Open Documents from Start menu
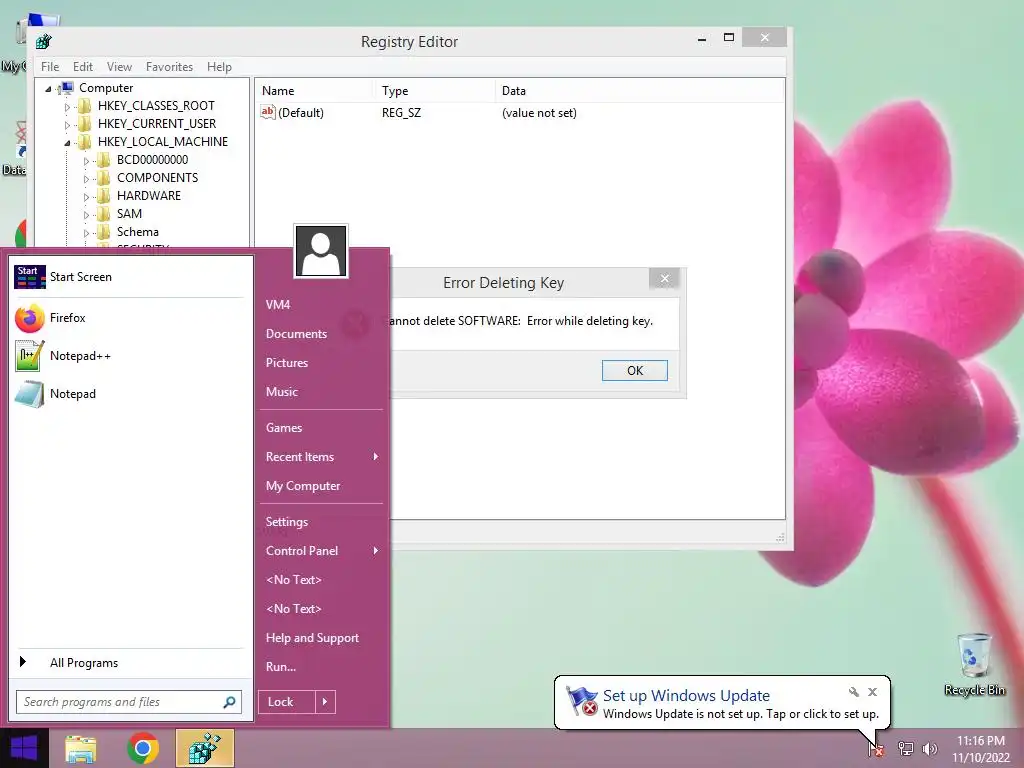The width and height of the screenshot is (1024, 768). point(296,334)
